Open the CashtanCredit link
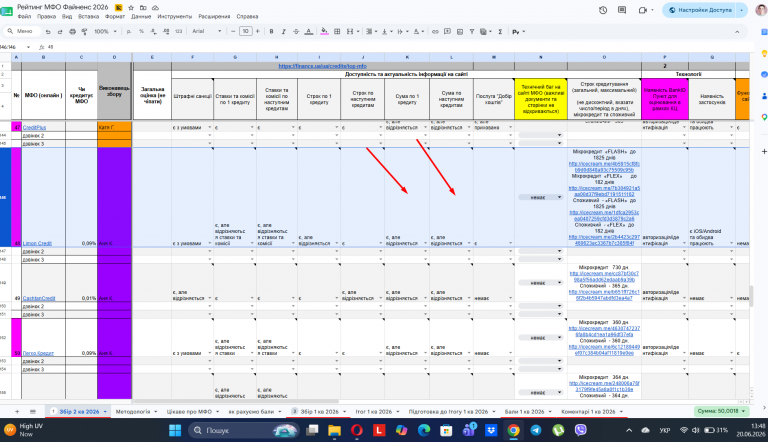 point(39,298)
